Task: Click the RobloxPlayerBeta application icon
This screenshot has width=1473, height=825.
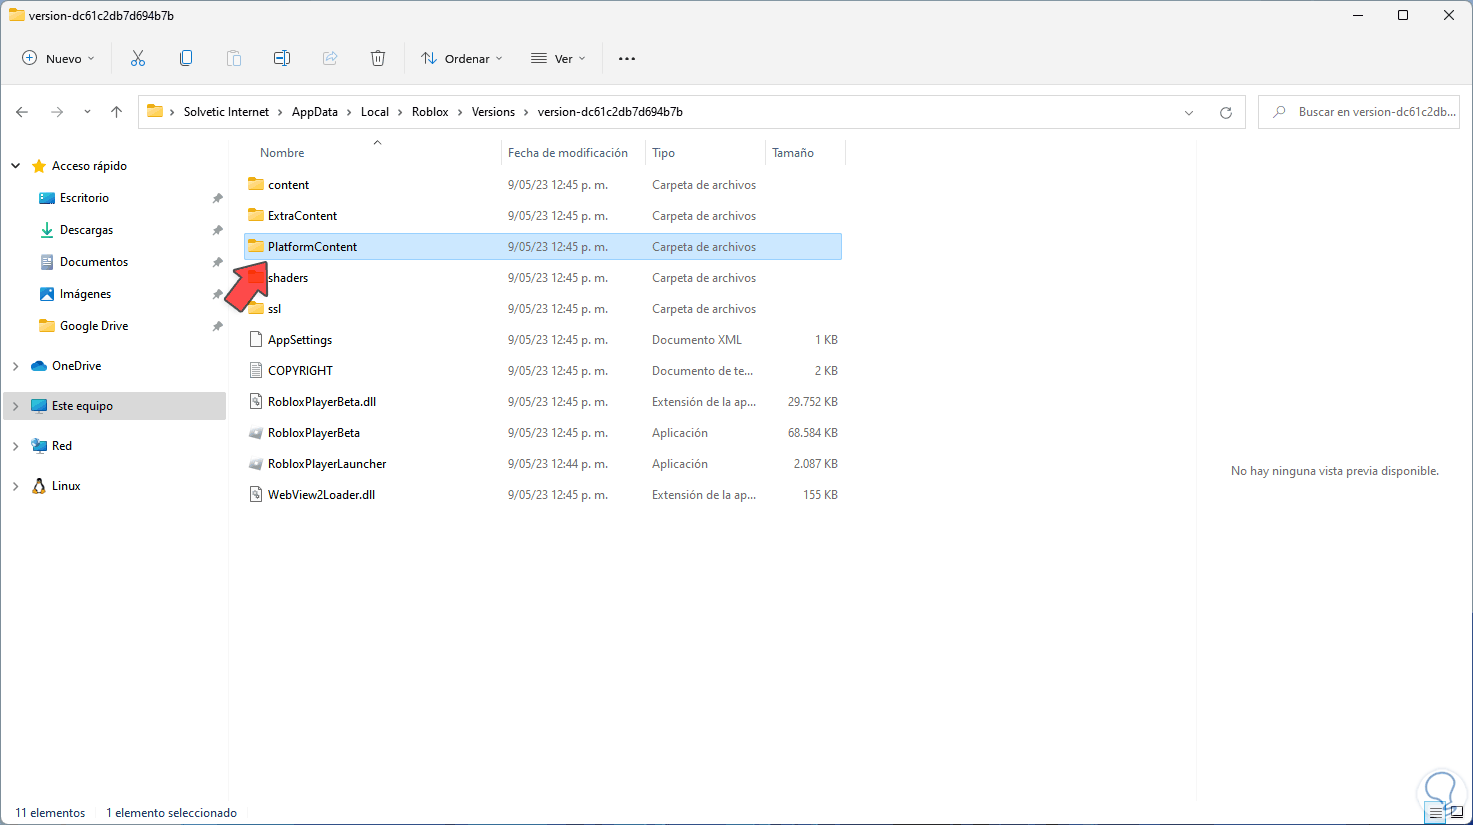Action: 256,432
